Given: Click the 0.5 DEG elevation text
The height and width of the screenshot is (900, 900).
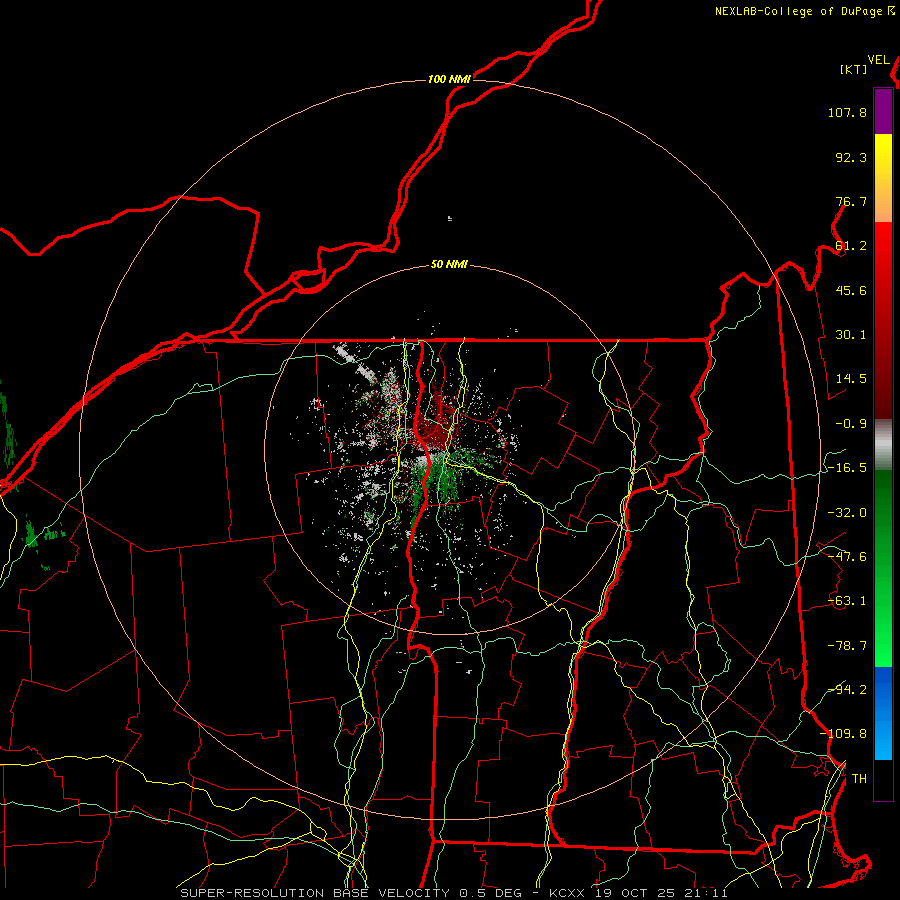Looking at the screenshot, I should (490, 893).
